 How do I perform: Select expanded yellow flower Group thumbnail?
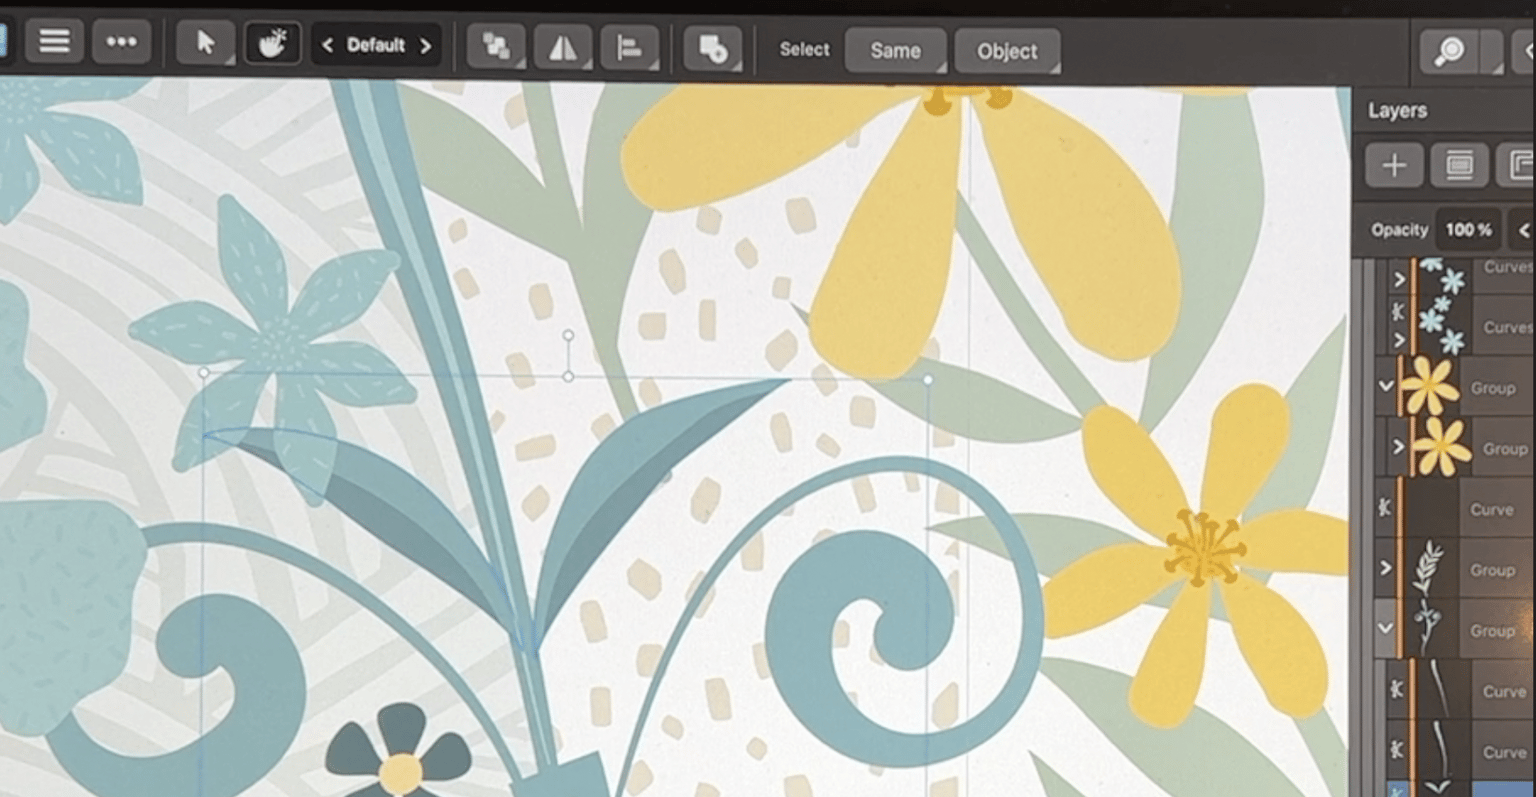coord(1429,386)
